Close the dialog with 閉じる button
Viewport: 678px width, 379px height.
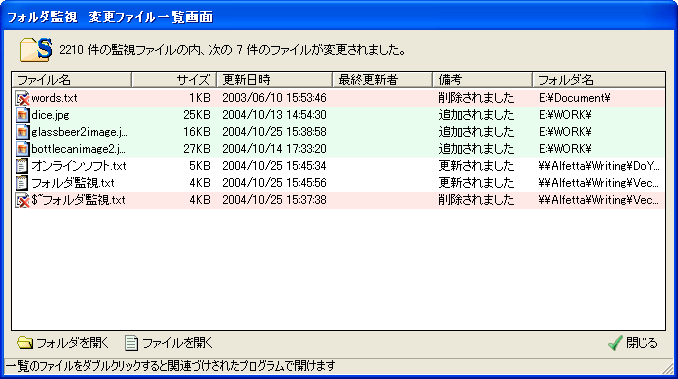pyautogui.click(x=633, y=343)
